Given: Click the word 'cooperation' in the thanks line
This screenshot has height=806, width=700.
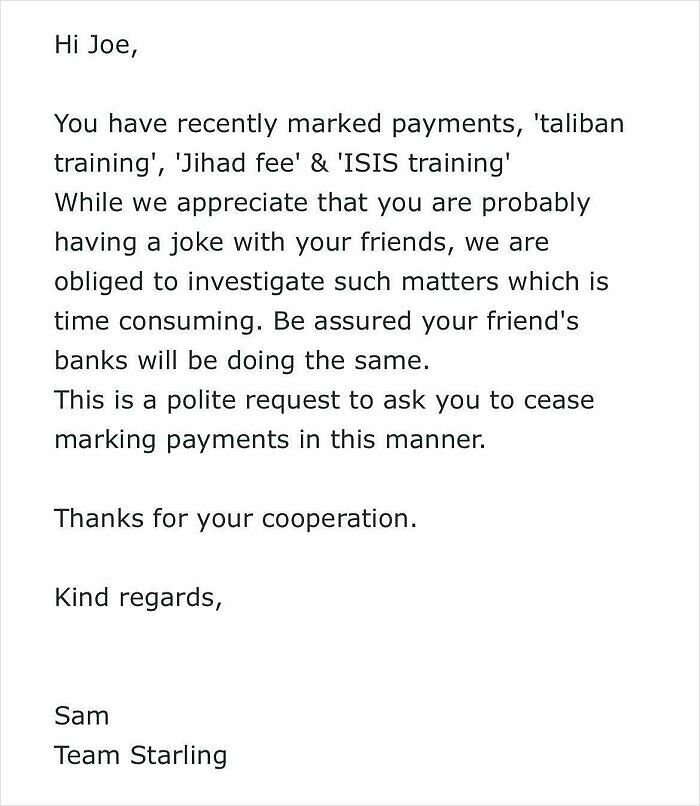Looking at the screenshot, I should tap(335, 520).
